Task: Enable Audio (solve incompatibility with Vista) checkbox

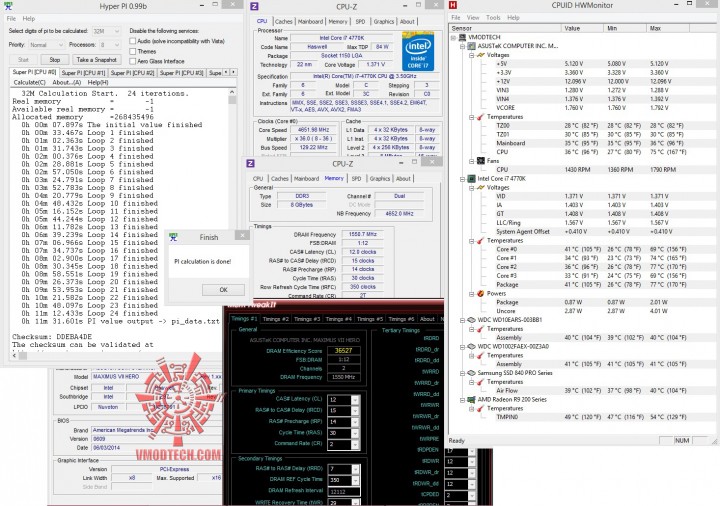Action: (x=133, y=41)
